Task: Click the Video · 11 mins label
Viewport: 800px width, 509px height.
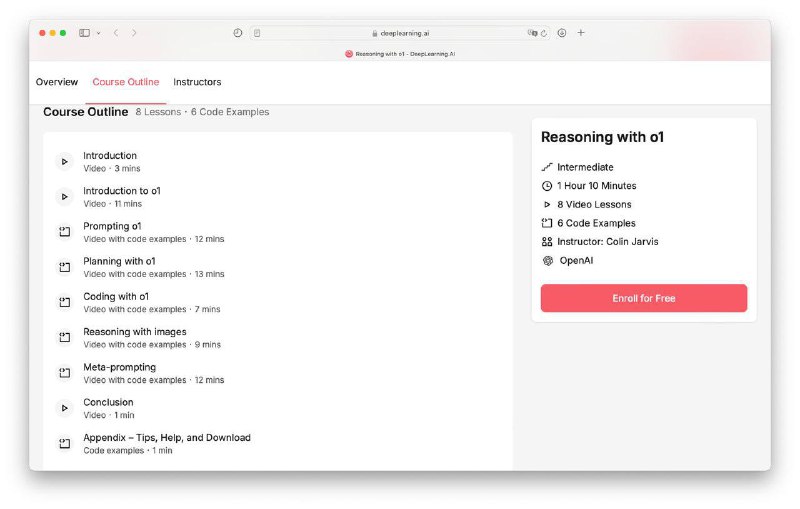Action: pyautogui.click(x=112, y=204)
